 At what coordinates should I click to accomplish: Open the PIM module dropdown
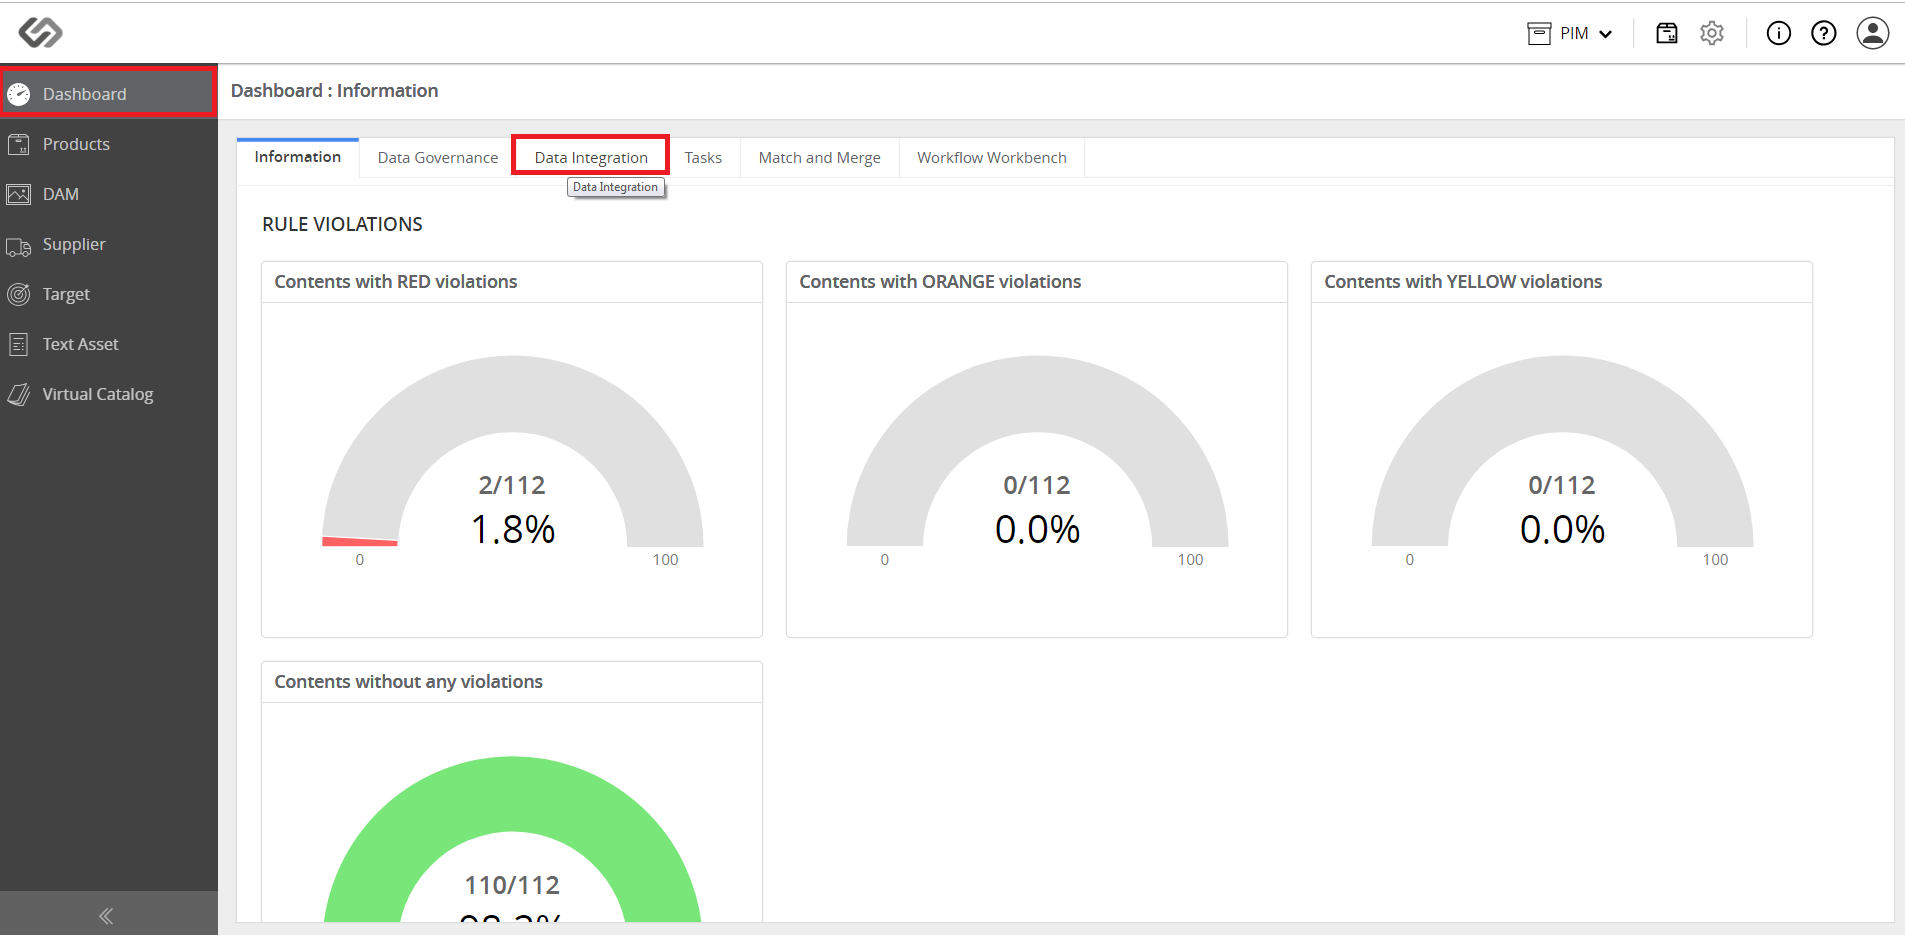(1570, 33)
